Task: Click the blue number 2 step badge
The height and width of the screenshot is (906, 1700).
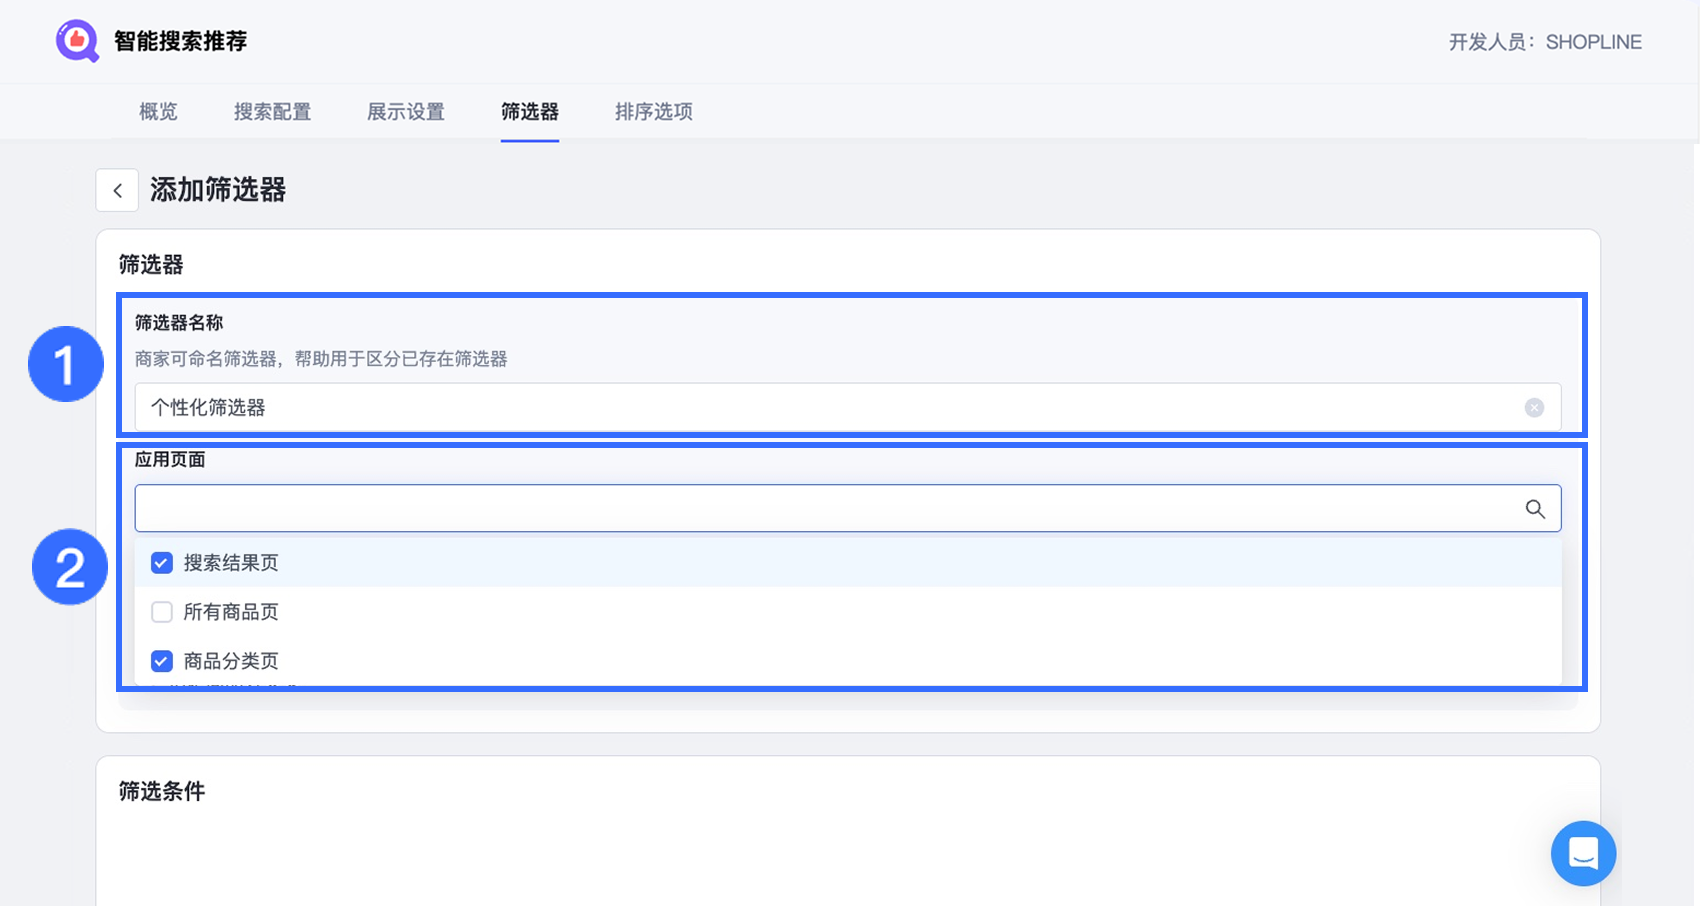Action: tap(70, 567)
